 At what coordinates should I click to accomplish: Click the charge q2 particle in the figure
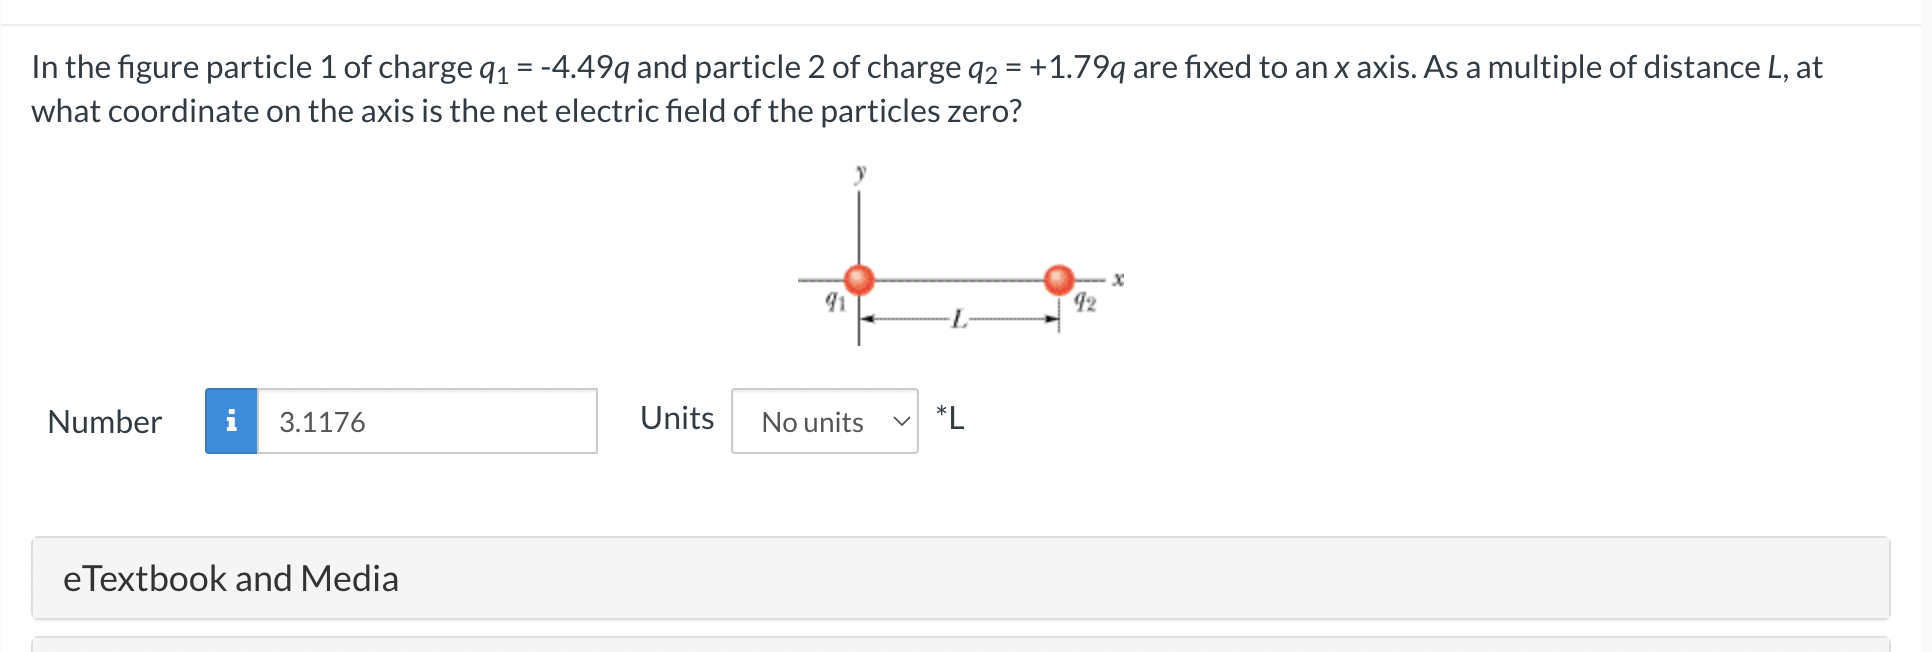click(x=1058, y=278)
